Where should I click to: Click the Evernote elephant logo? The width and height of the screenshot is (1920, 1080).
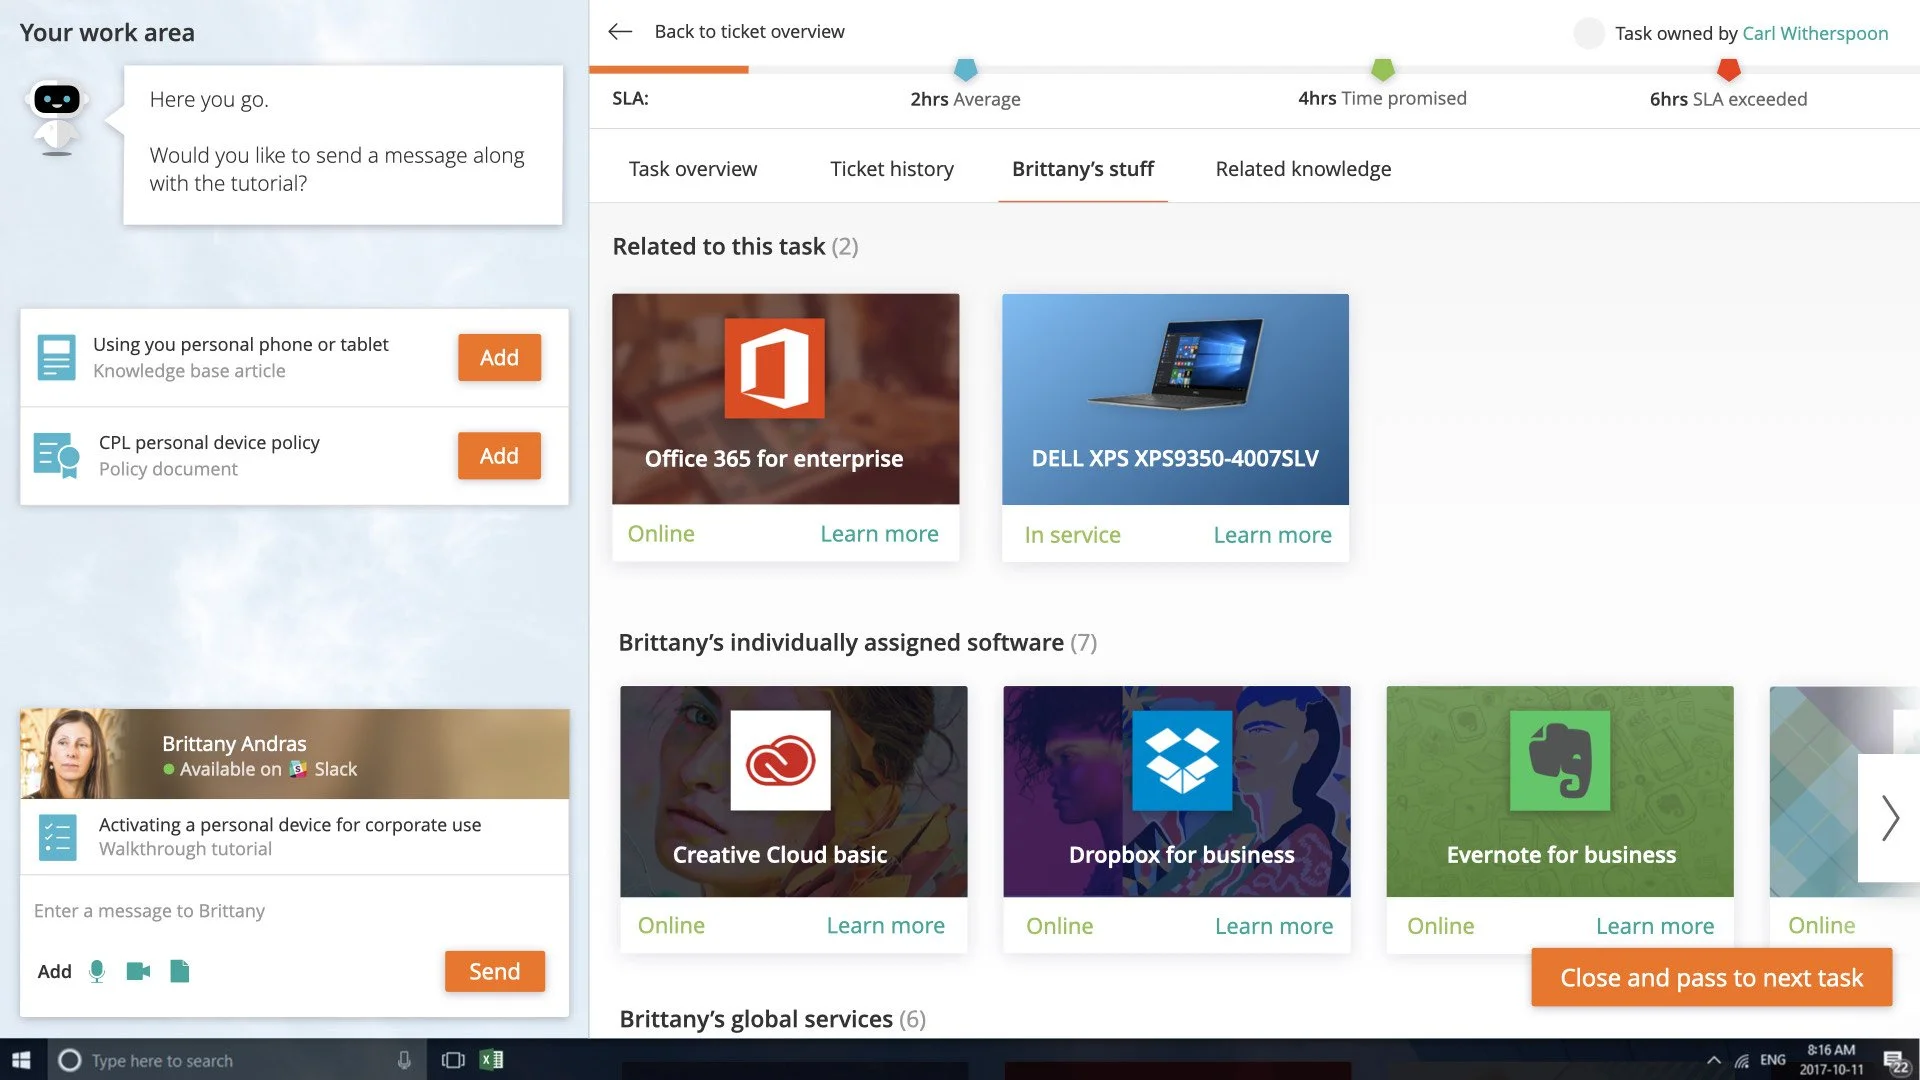point(1559,760)
